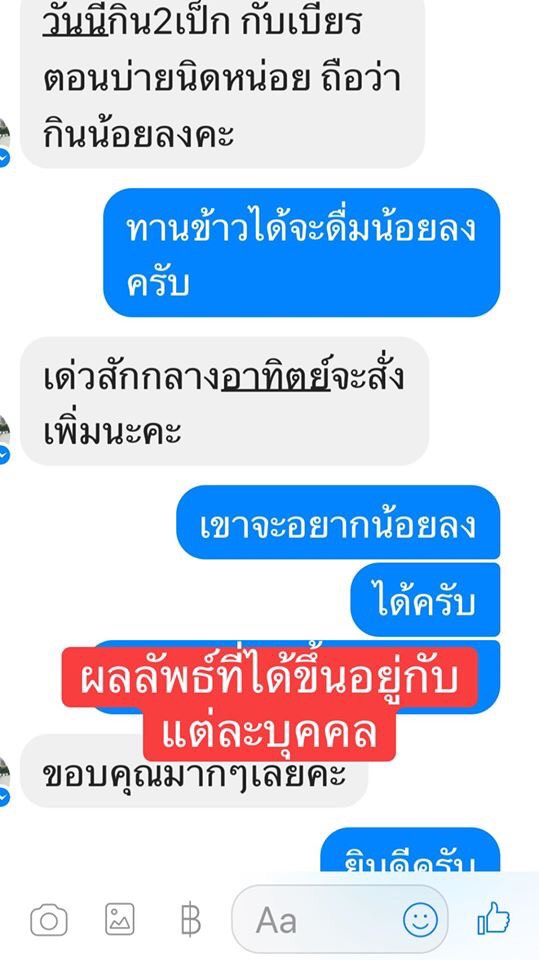Tap the underlined word วันนี้

75,21
